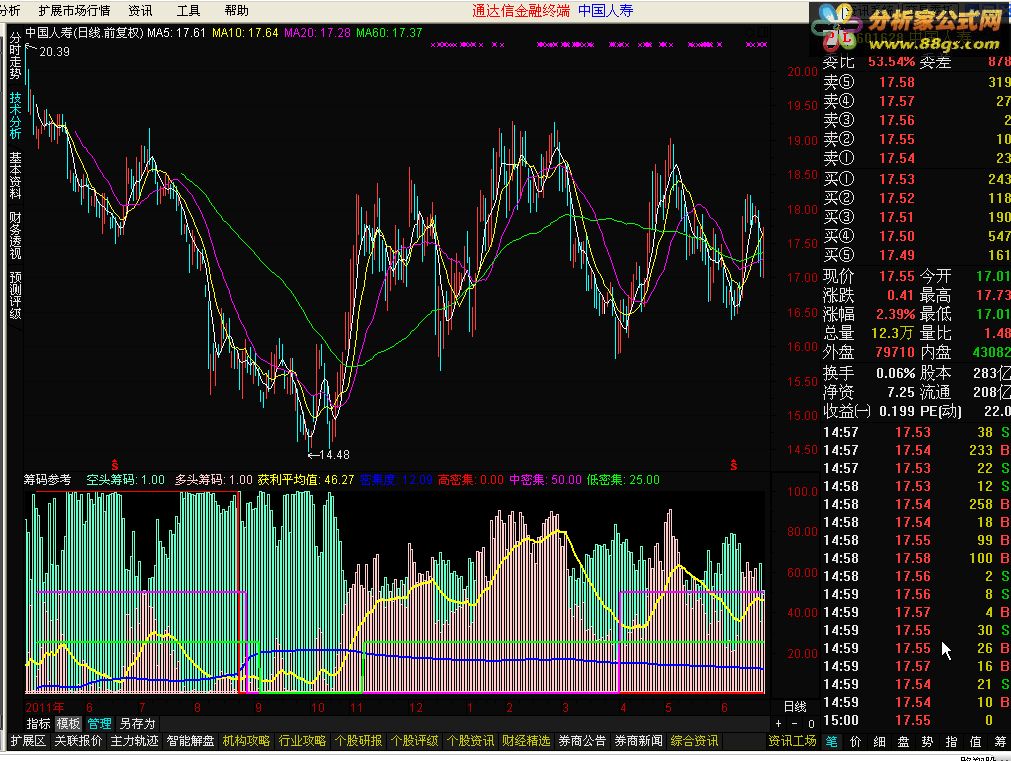Click the MA5: 17.61 indicator label
This screenshot has width=1011, height=761.
pos(176,33)
